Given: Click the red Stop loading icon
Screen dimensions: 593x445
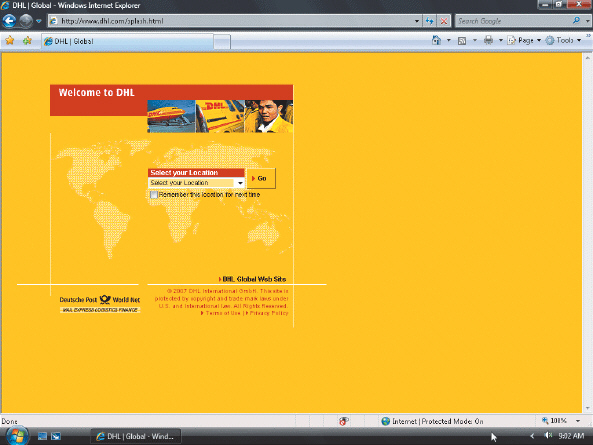Looking at the screenshot, I should 444,21.
